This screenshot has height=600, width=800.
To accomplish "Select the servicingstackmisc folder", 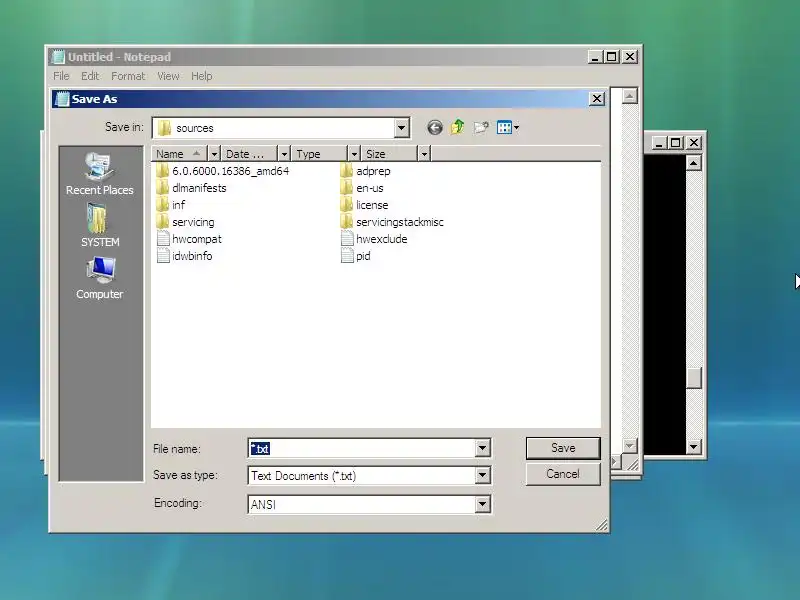I will pyautogui.click(x=392, y=222).
